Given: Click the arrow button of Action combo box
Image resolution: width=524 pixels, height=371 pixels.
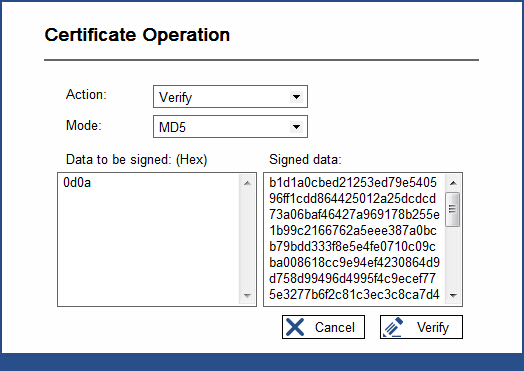Looking at the screenshot, I should tap(296, 97).
